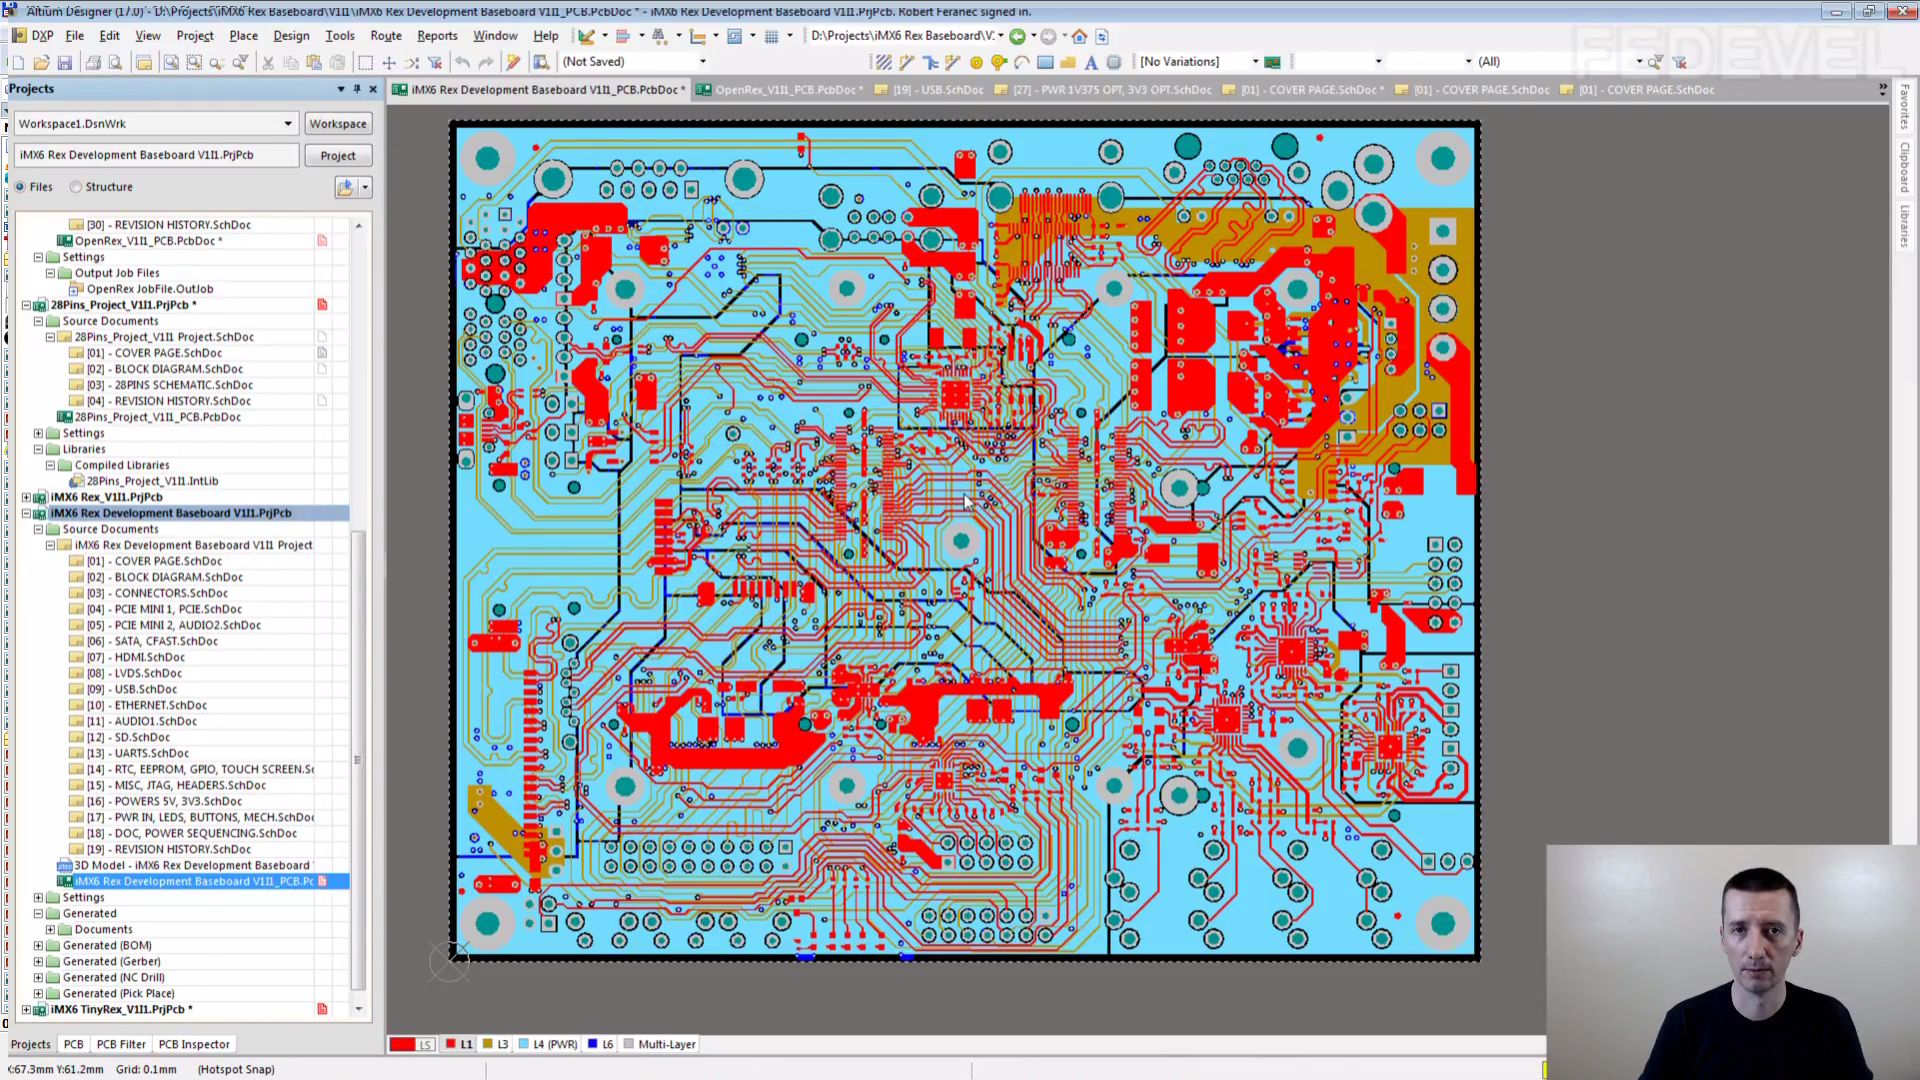Click the green Back navigation arrow

(x=1017, y=36)
